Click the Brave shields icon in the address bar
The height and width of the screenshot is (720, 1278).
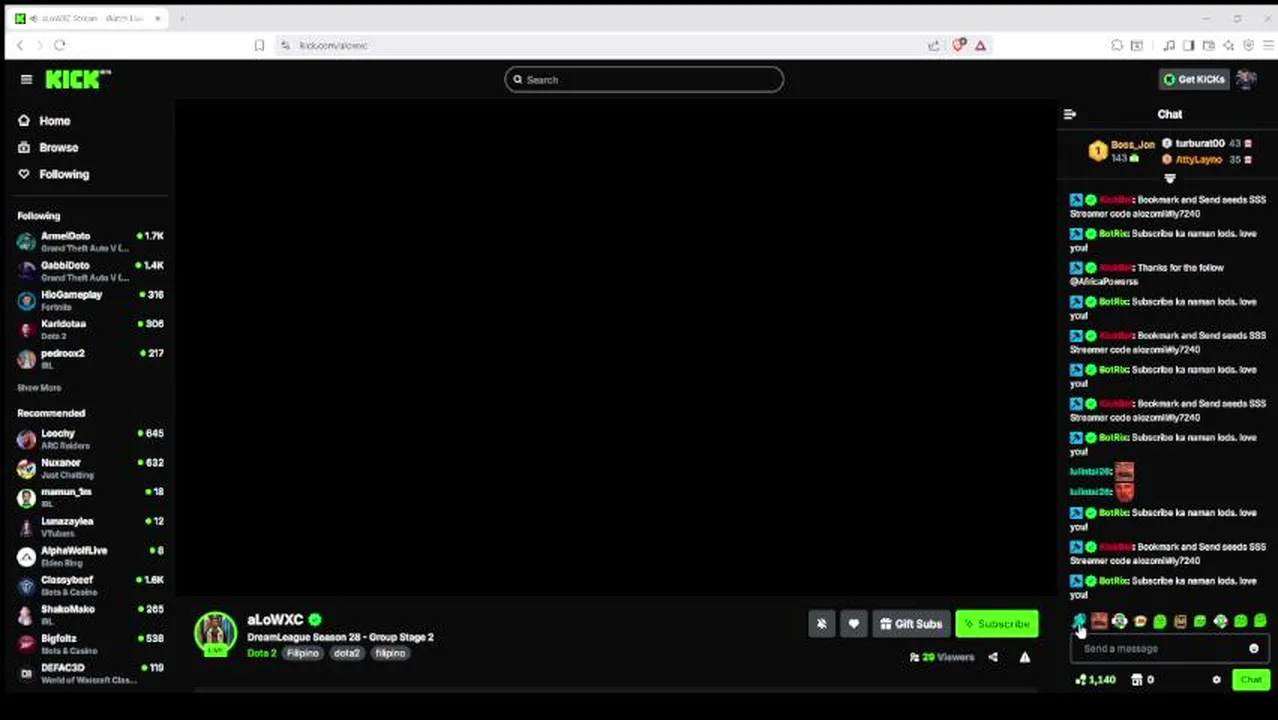point(960,45)
